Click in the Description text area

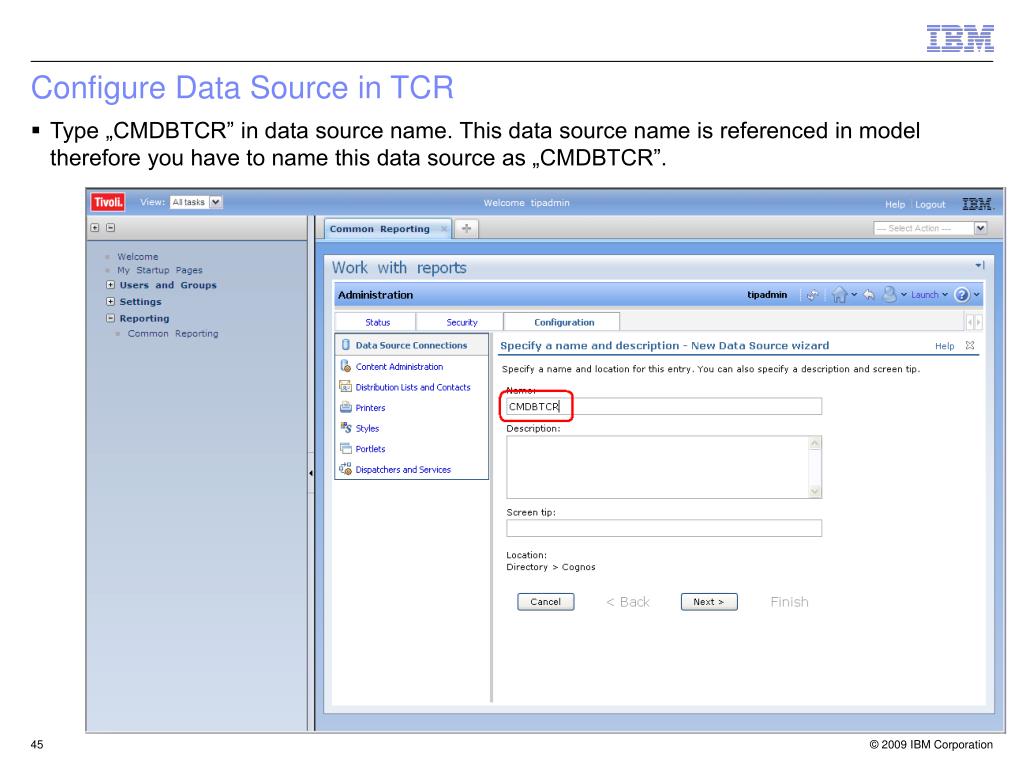coord(658,468)
